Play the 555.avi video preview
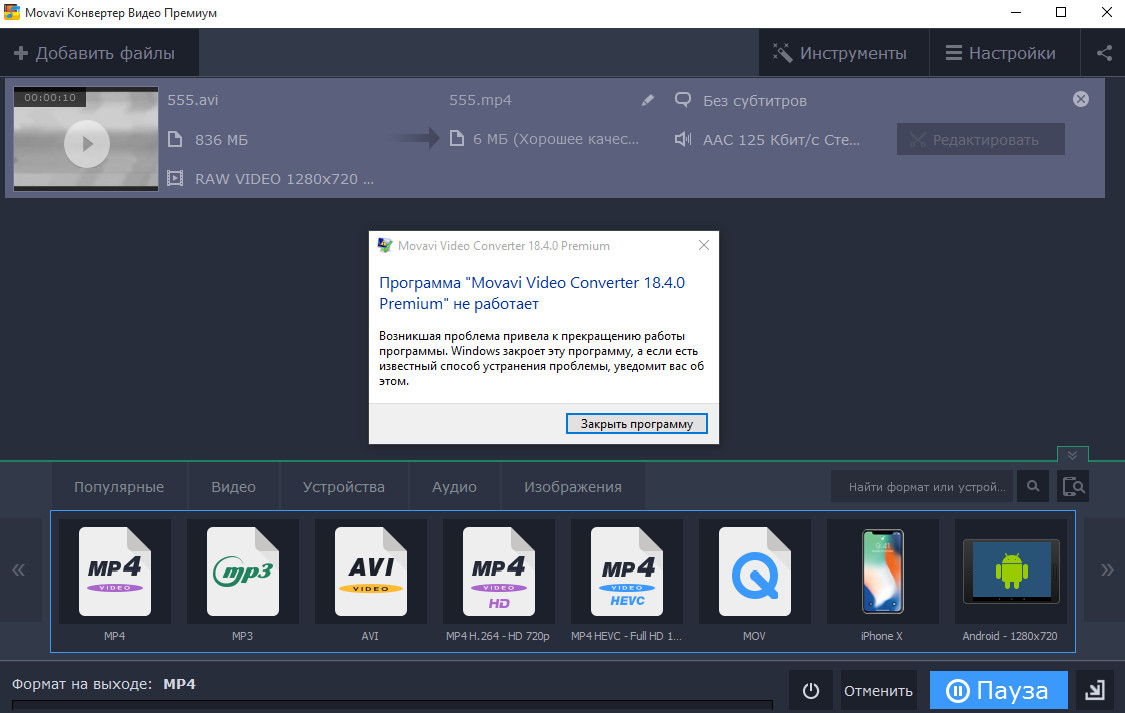This screenshot has height=713, width=1125. tap(87, 143)
